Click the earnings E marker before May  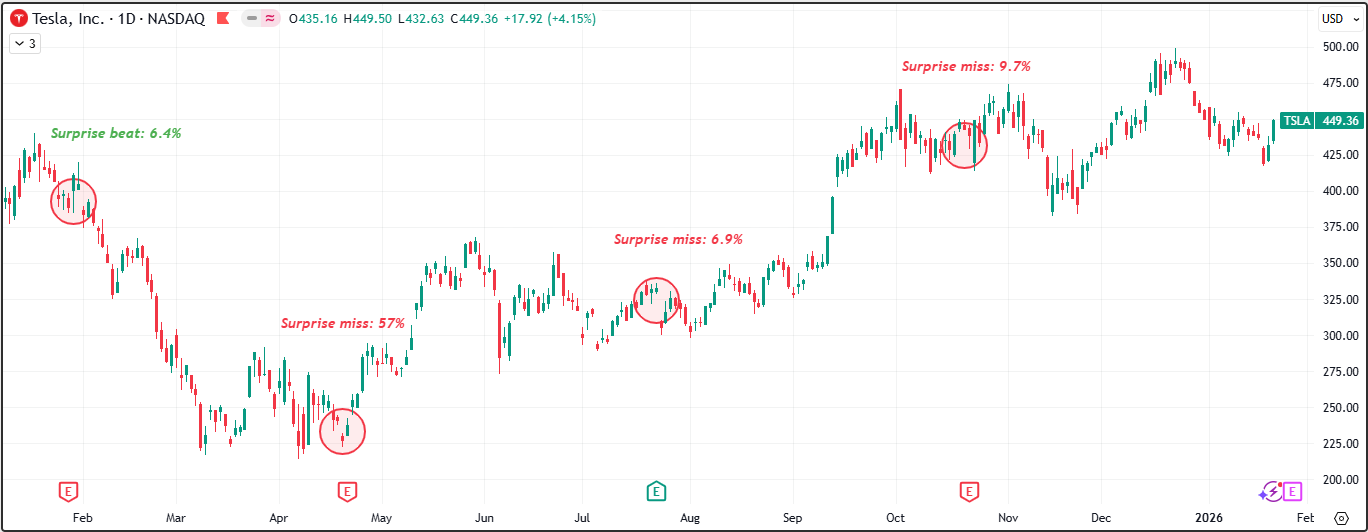coord(347,490)
